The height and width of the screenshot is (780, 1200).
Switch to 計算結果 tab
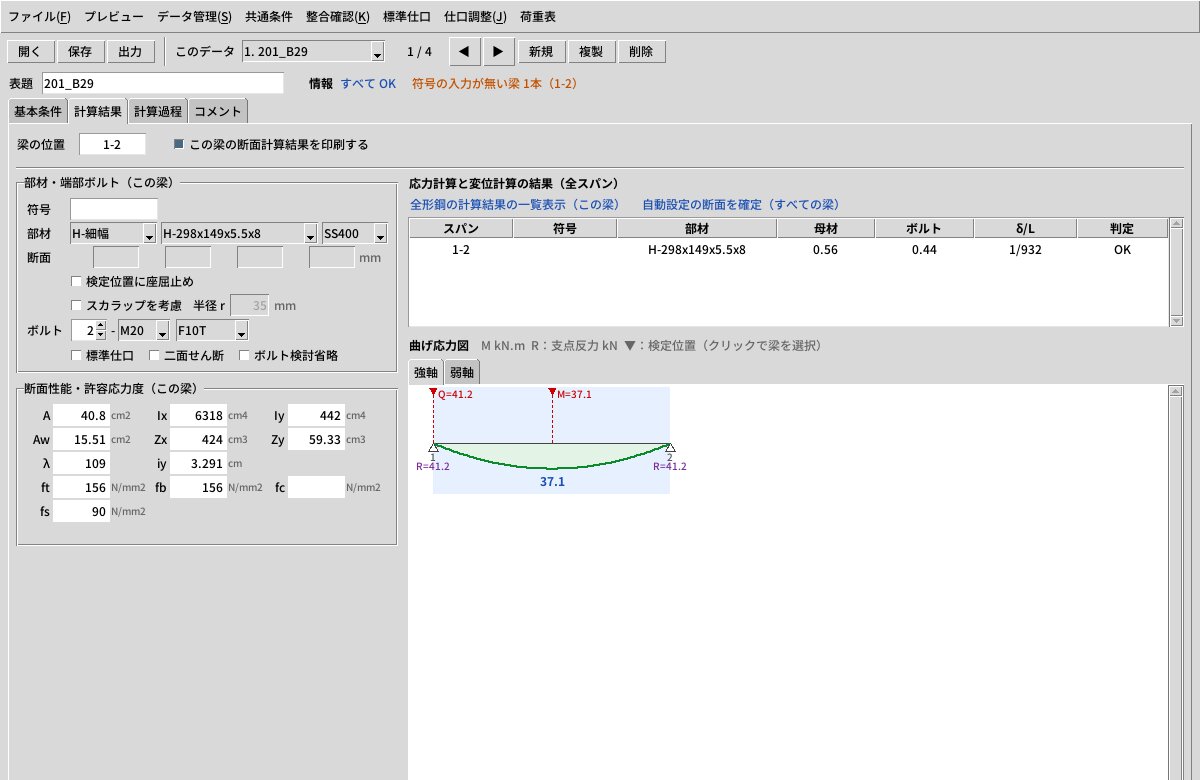[98, 111]
